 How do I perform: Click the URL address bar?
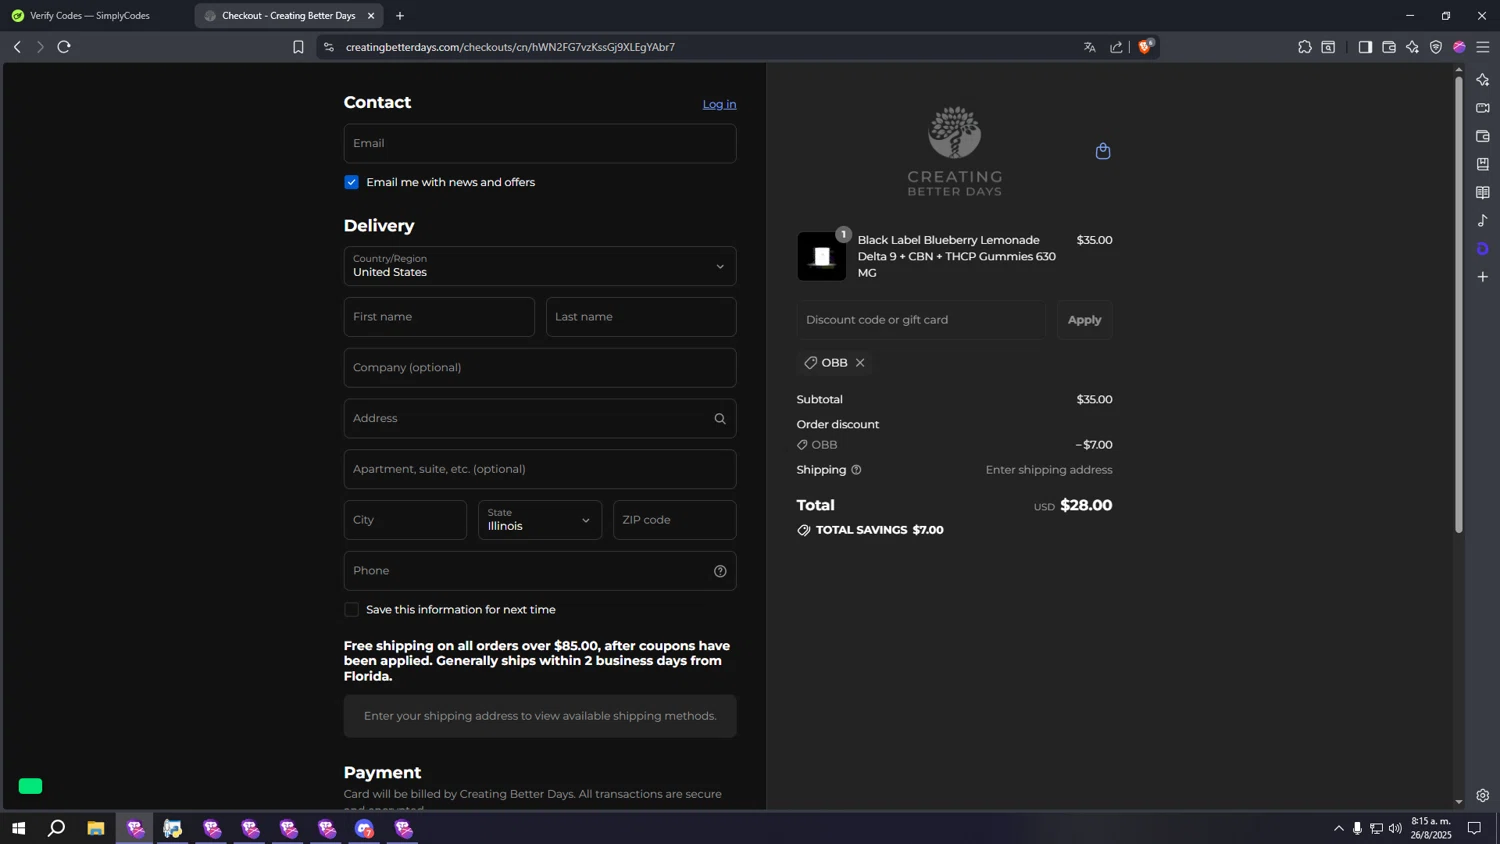click(x=700, y=47)
